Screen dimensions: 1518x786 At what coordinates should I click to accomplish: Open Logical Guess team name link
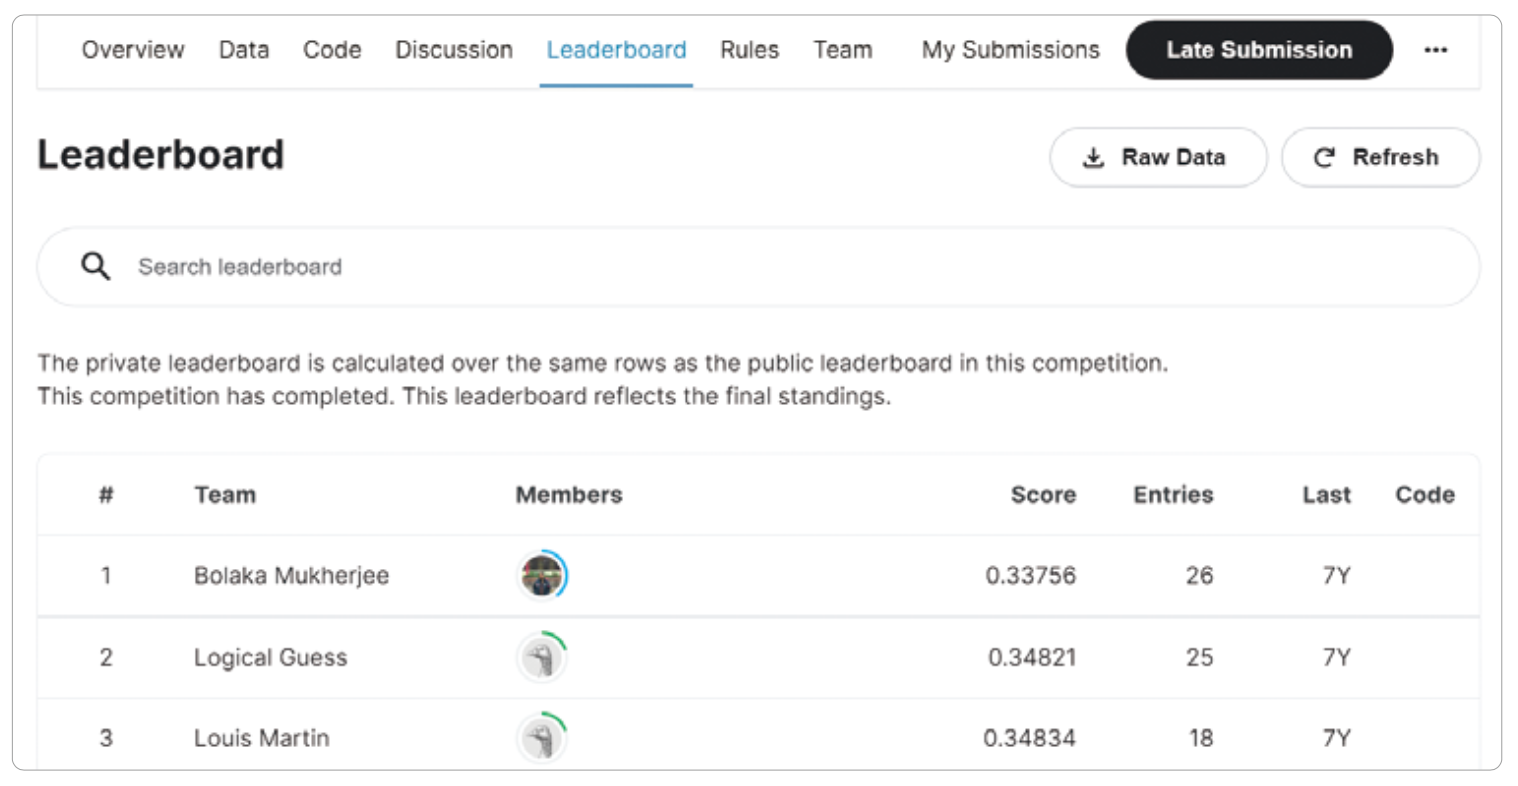pyautogui.click(x=270, y=658)
